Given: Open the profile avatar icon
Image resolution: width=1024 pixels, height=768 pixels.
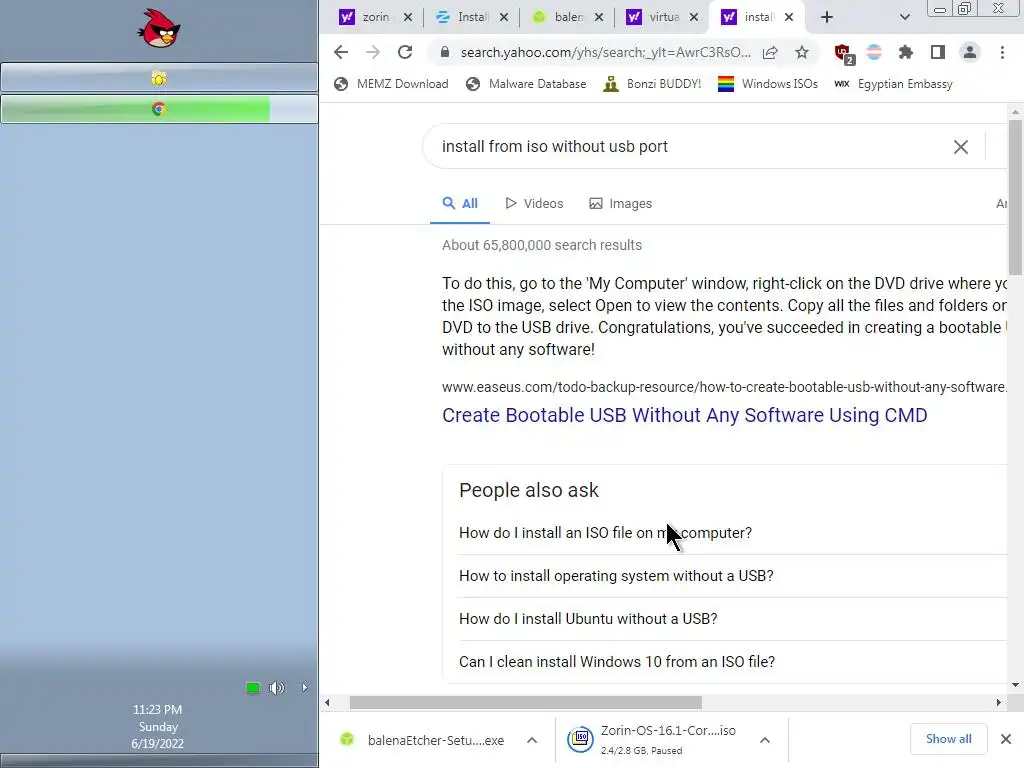Looking at the screenshot, I should click(970, 52).
